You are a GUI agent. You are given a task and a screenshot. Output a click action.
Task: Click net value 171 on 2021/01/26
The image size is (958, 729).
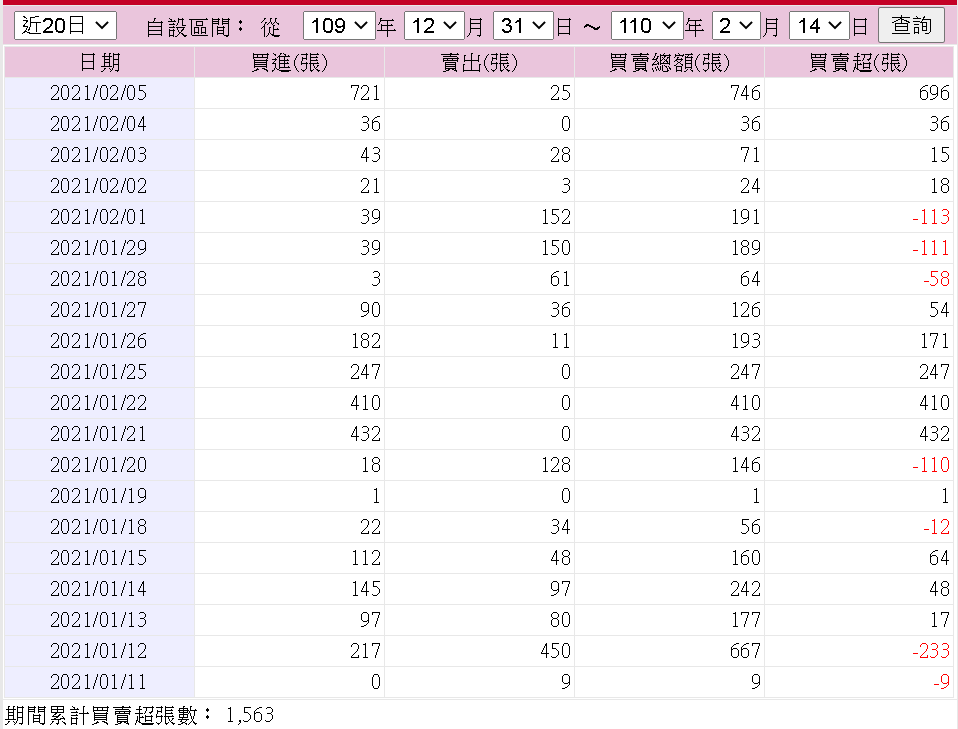pos(935,341)
